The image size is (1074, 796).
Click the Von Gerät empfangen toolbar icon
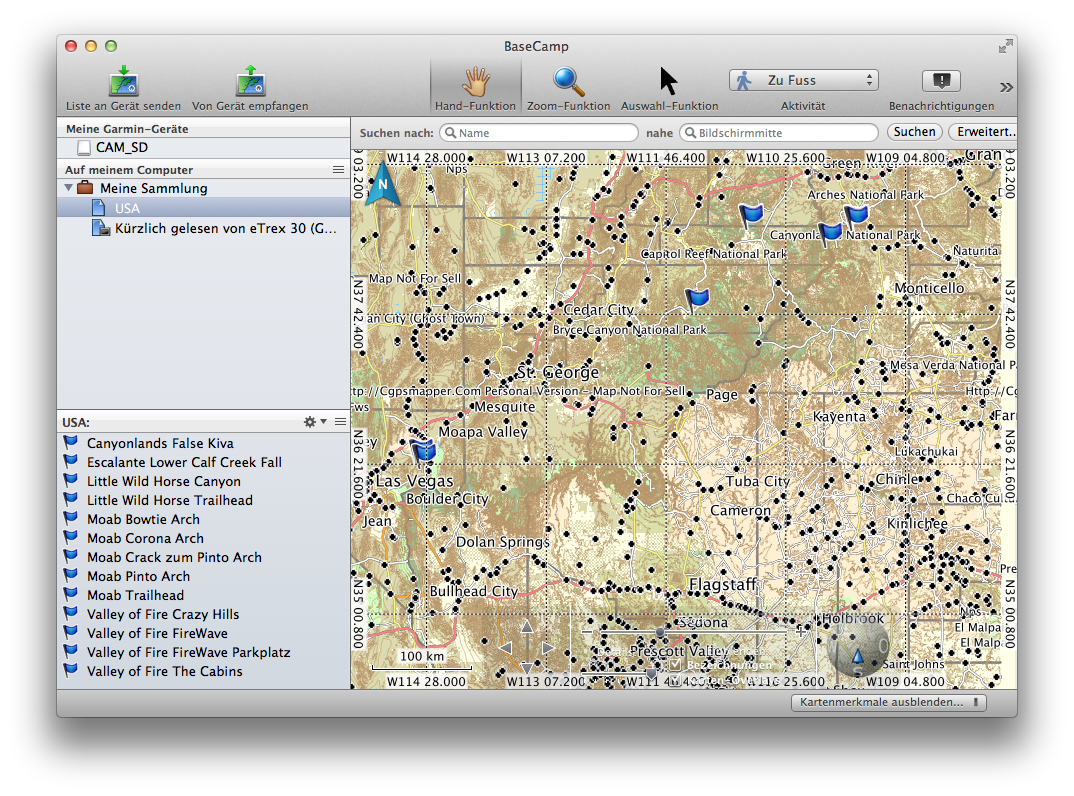250,82
